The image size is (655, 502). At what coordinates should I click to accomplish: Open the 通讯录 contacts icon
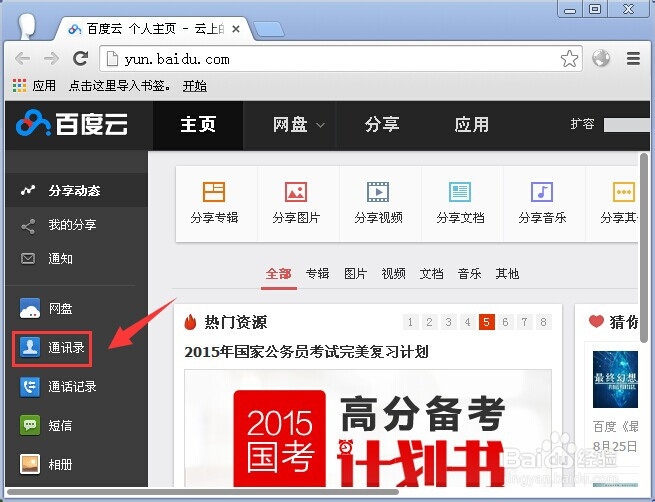point(30,347)
